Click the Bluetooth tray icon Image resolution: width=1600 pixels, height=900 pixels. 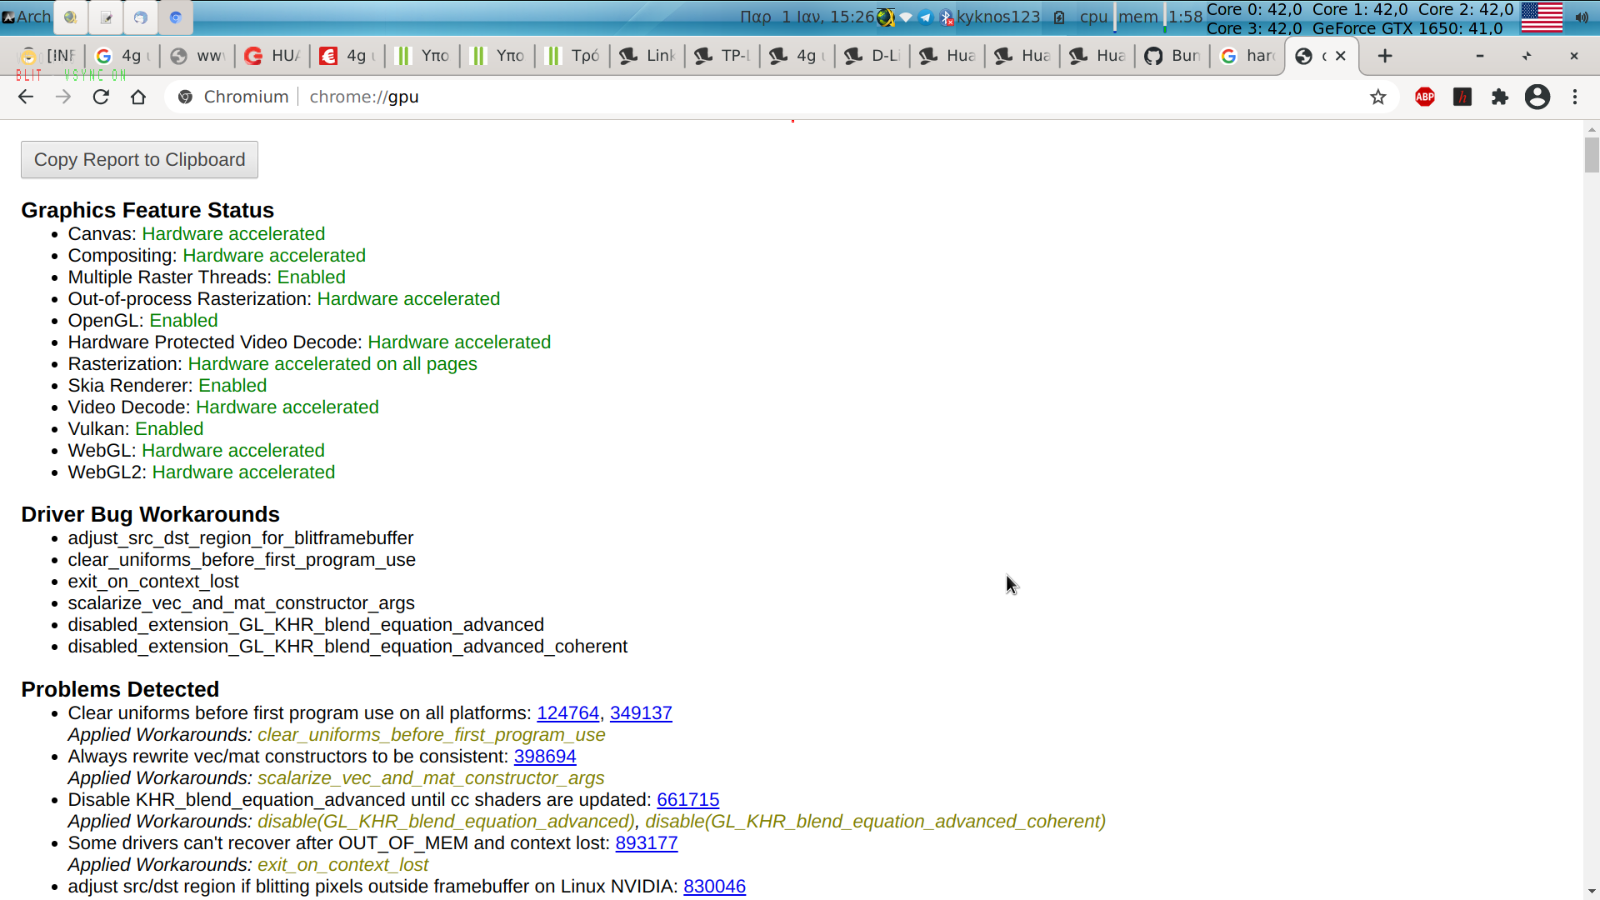pos(945,17)
